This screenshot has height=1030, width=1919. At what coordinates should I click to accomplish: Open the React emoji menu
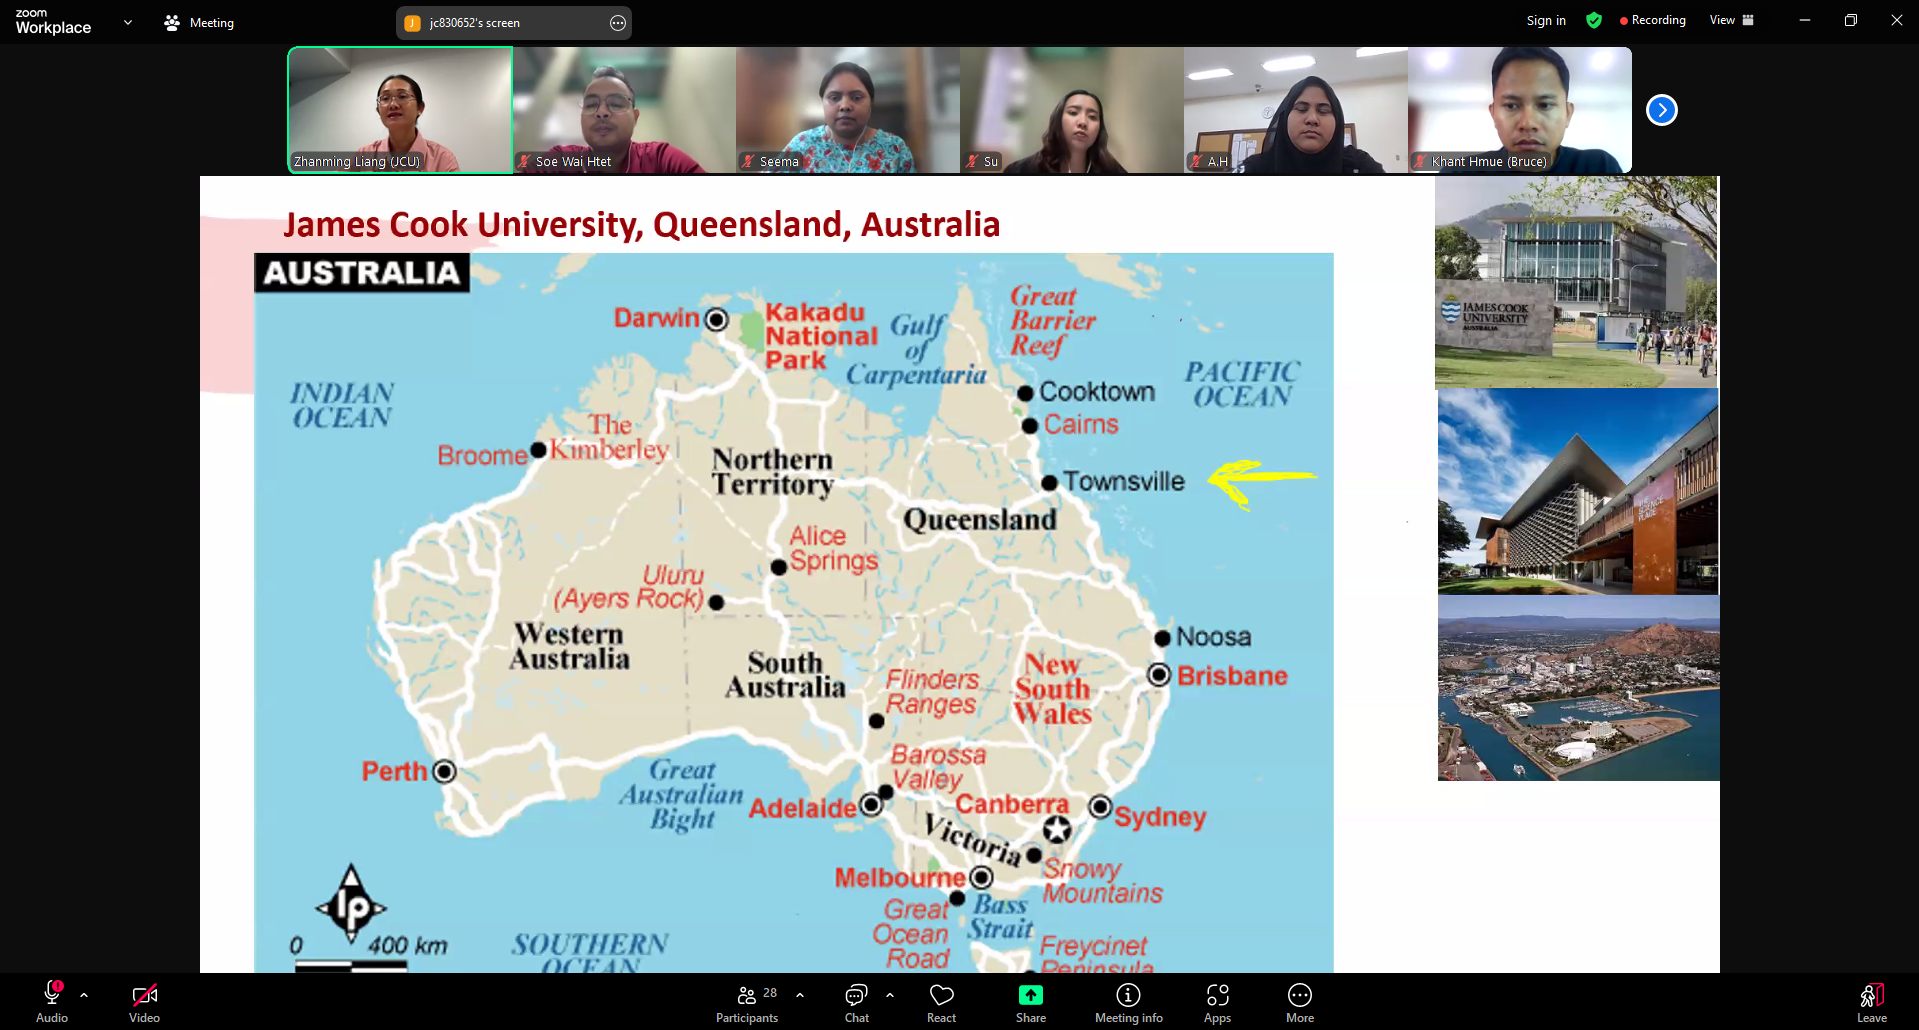pyautogui.click(x=941, y=1002)
